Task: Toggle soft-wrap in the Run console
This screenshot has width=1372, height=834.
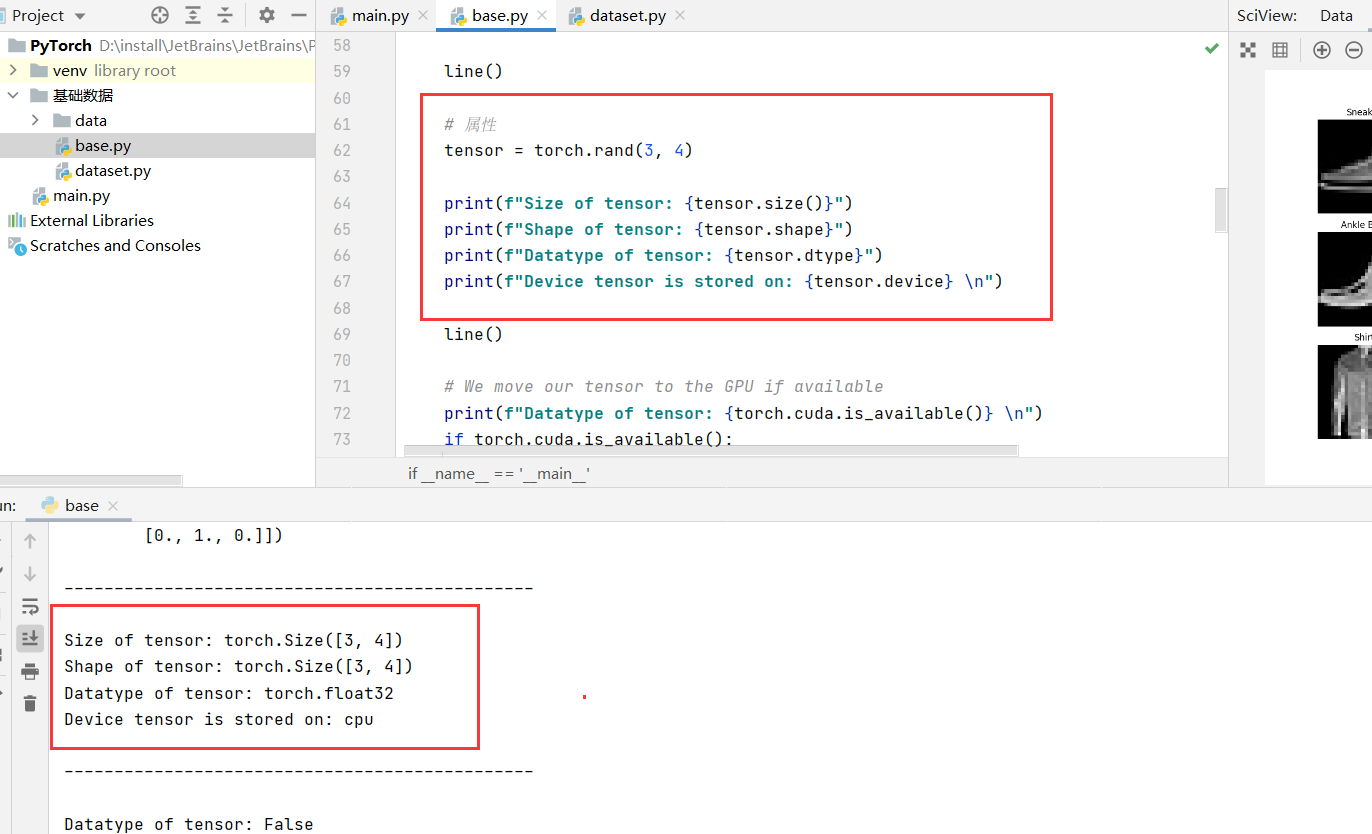Action: click(29, 606)
